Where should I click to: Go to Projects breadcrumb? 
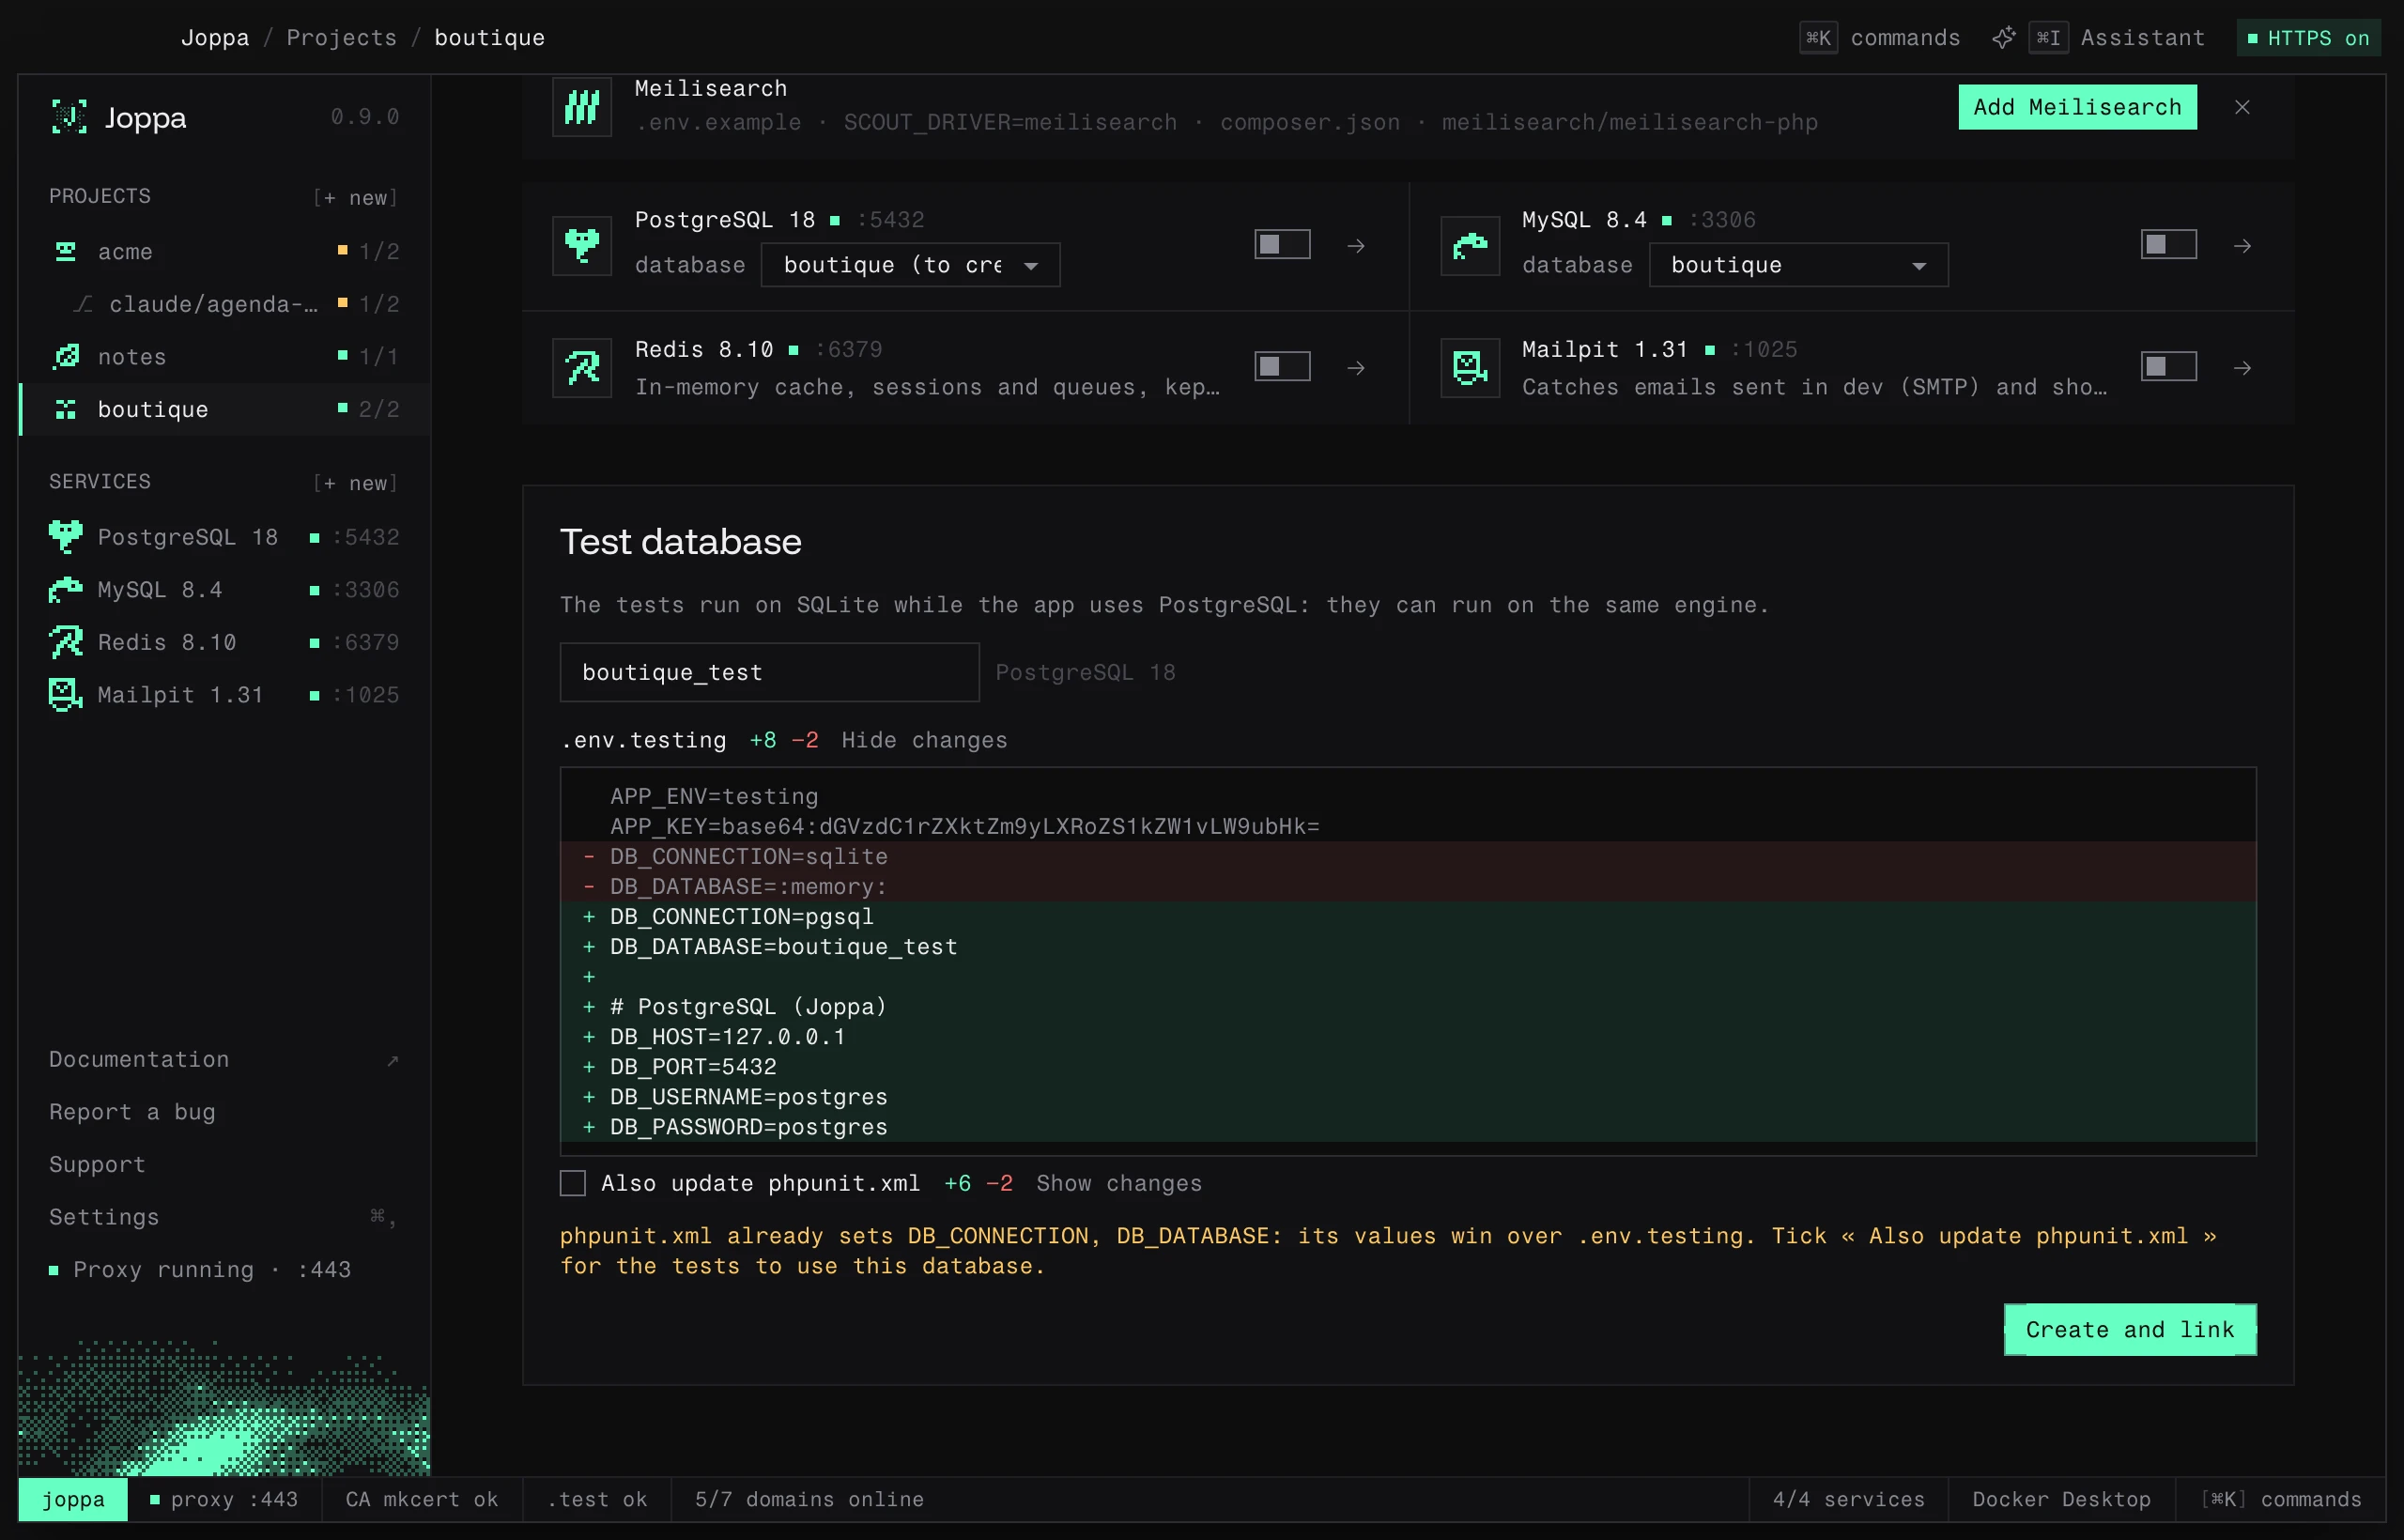tap(341, 38)
